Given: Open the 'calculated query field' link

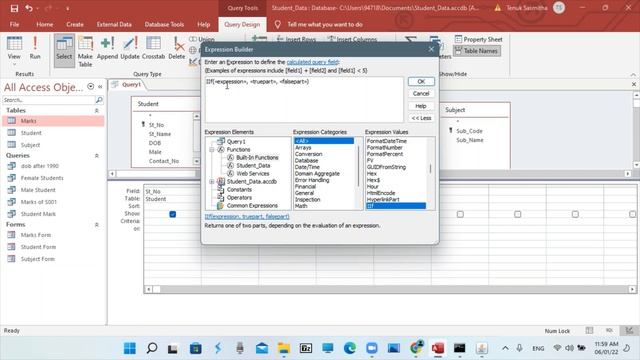Looking at the screenshot, I should click(x=313, y=62).
